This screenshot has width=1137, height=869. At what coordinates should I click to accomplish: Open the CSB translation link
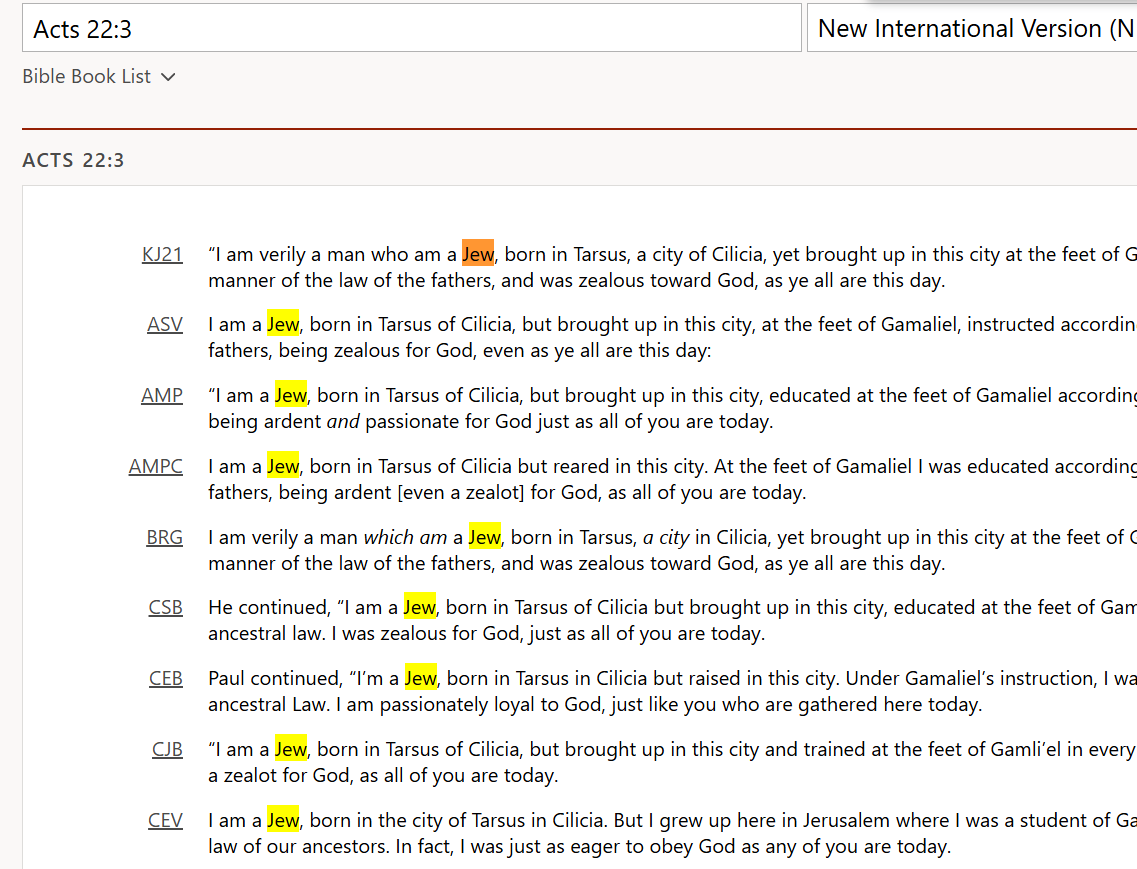pyautogui.click(x=166, y=607)
